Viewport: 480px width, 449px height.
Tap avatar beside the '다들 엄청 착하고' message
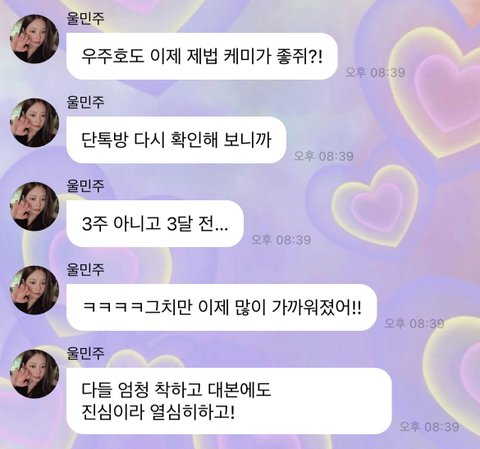[34, 374]
